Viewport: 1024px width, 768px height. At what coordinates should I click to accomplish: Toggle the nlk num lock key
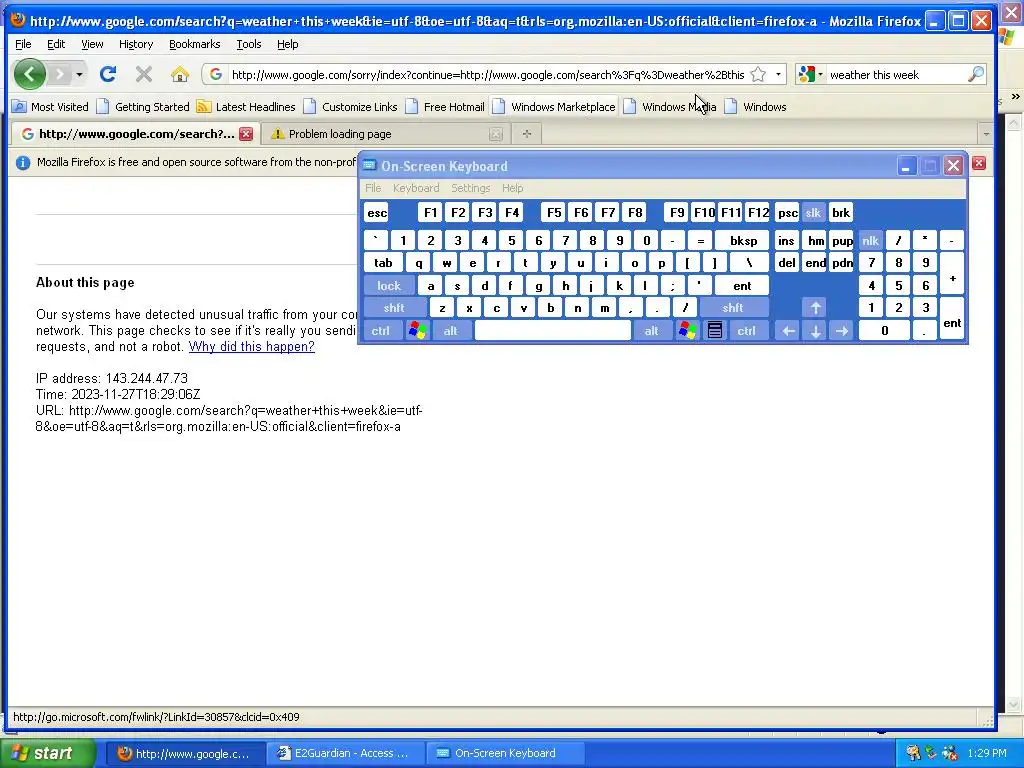click(871, 240)
